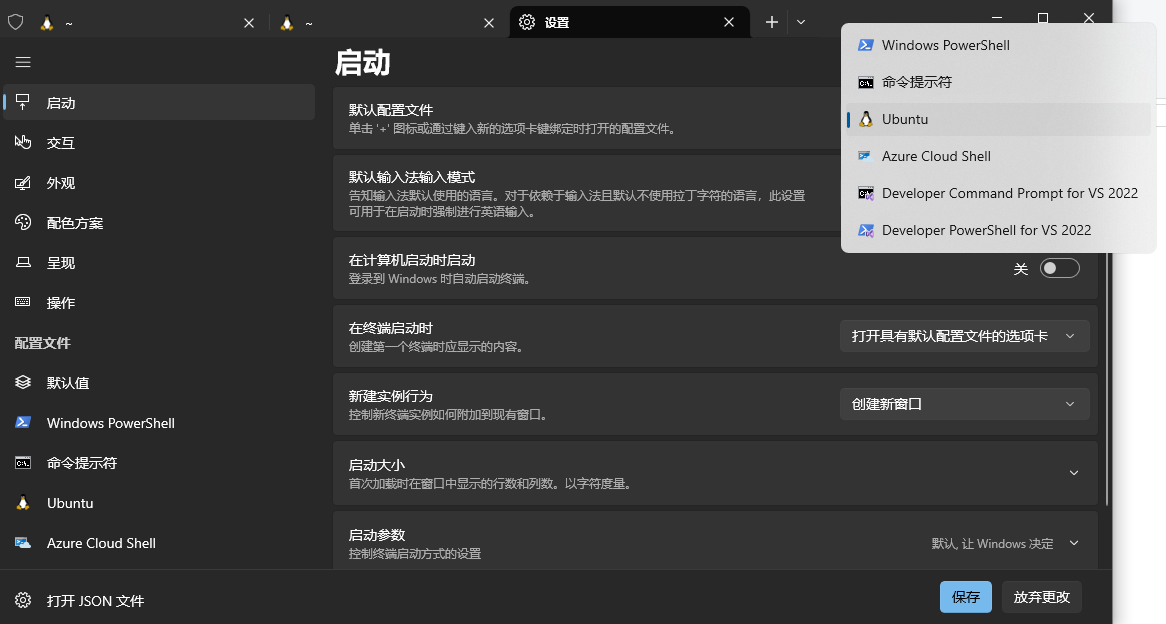Viewport: 1166px width, 624px height.
Task: Open 配色方案 settings page
Action: tap(160, 222)
